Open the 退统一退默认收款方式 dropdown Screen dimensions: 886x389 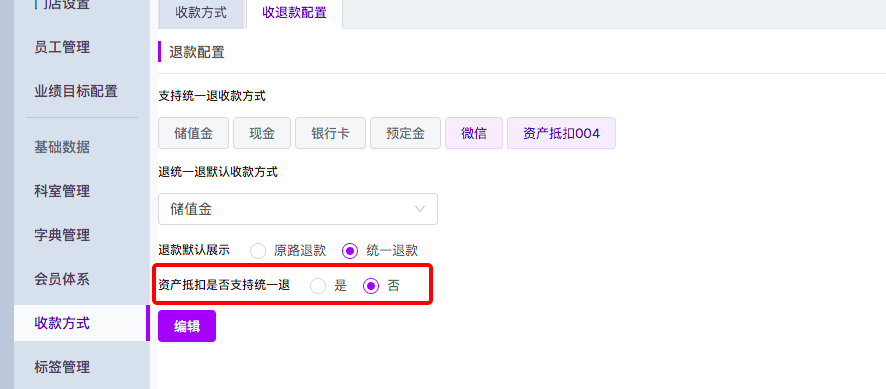298,209
